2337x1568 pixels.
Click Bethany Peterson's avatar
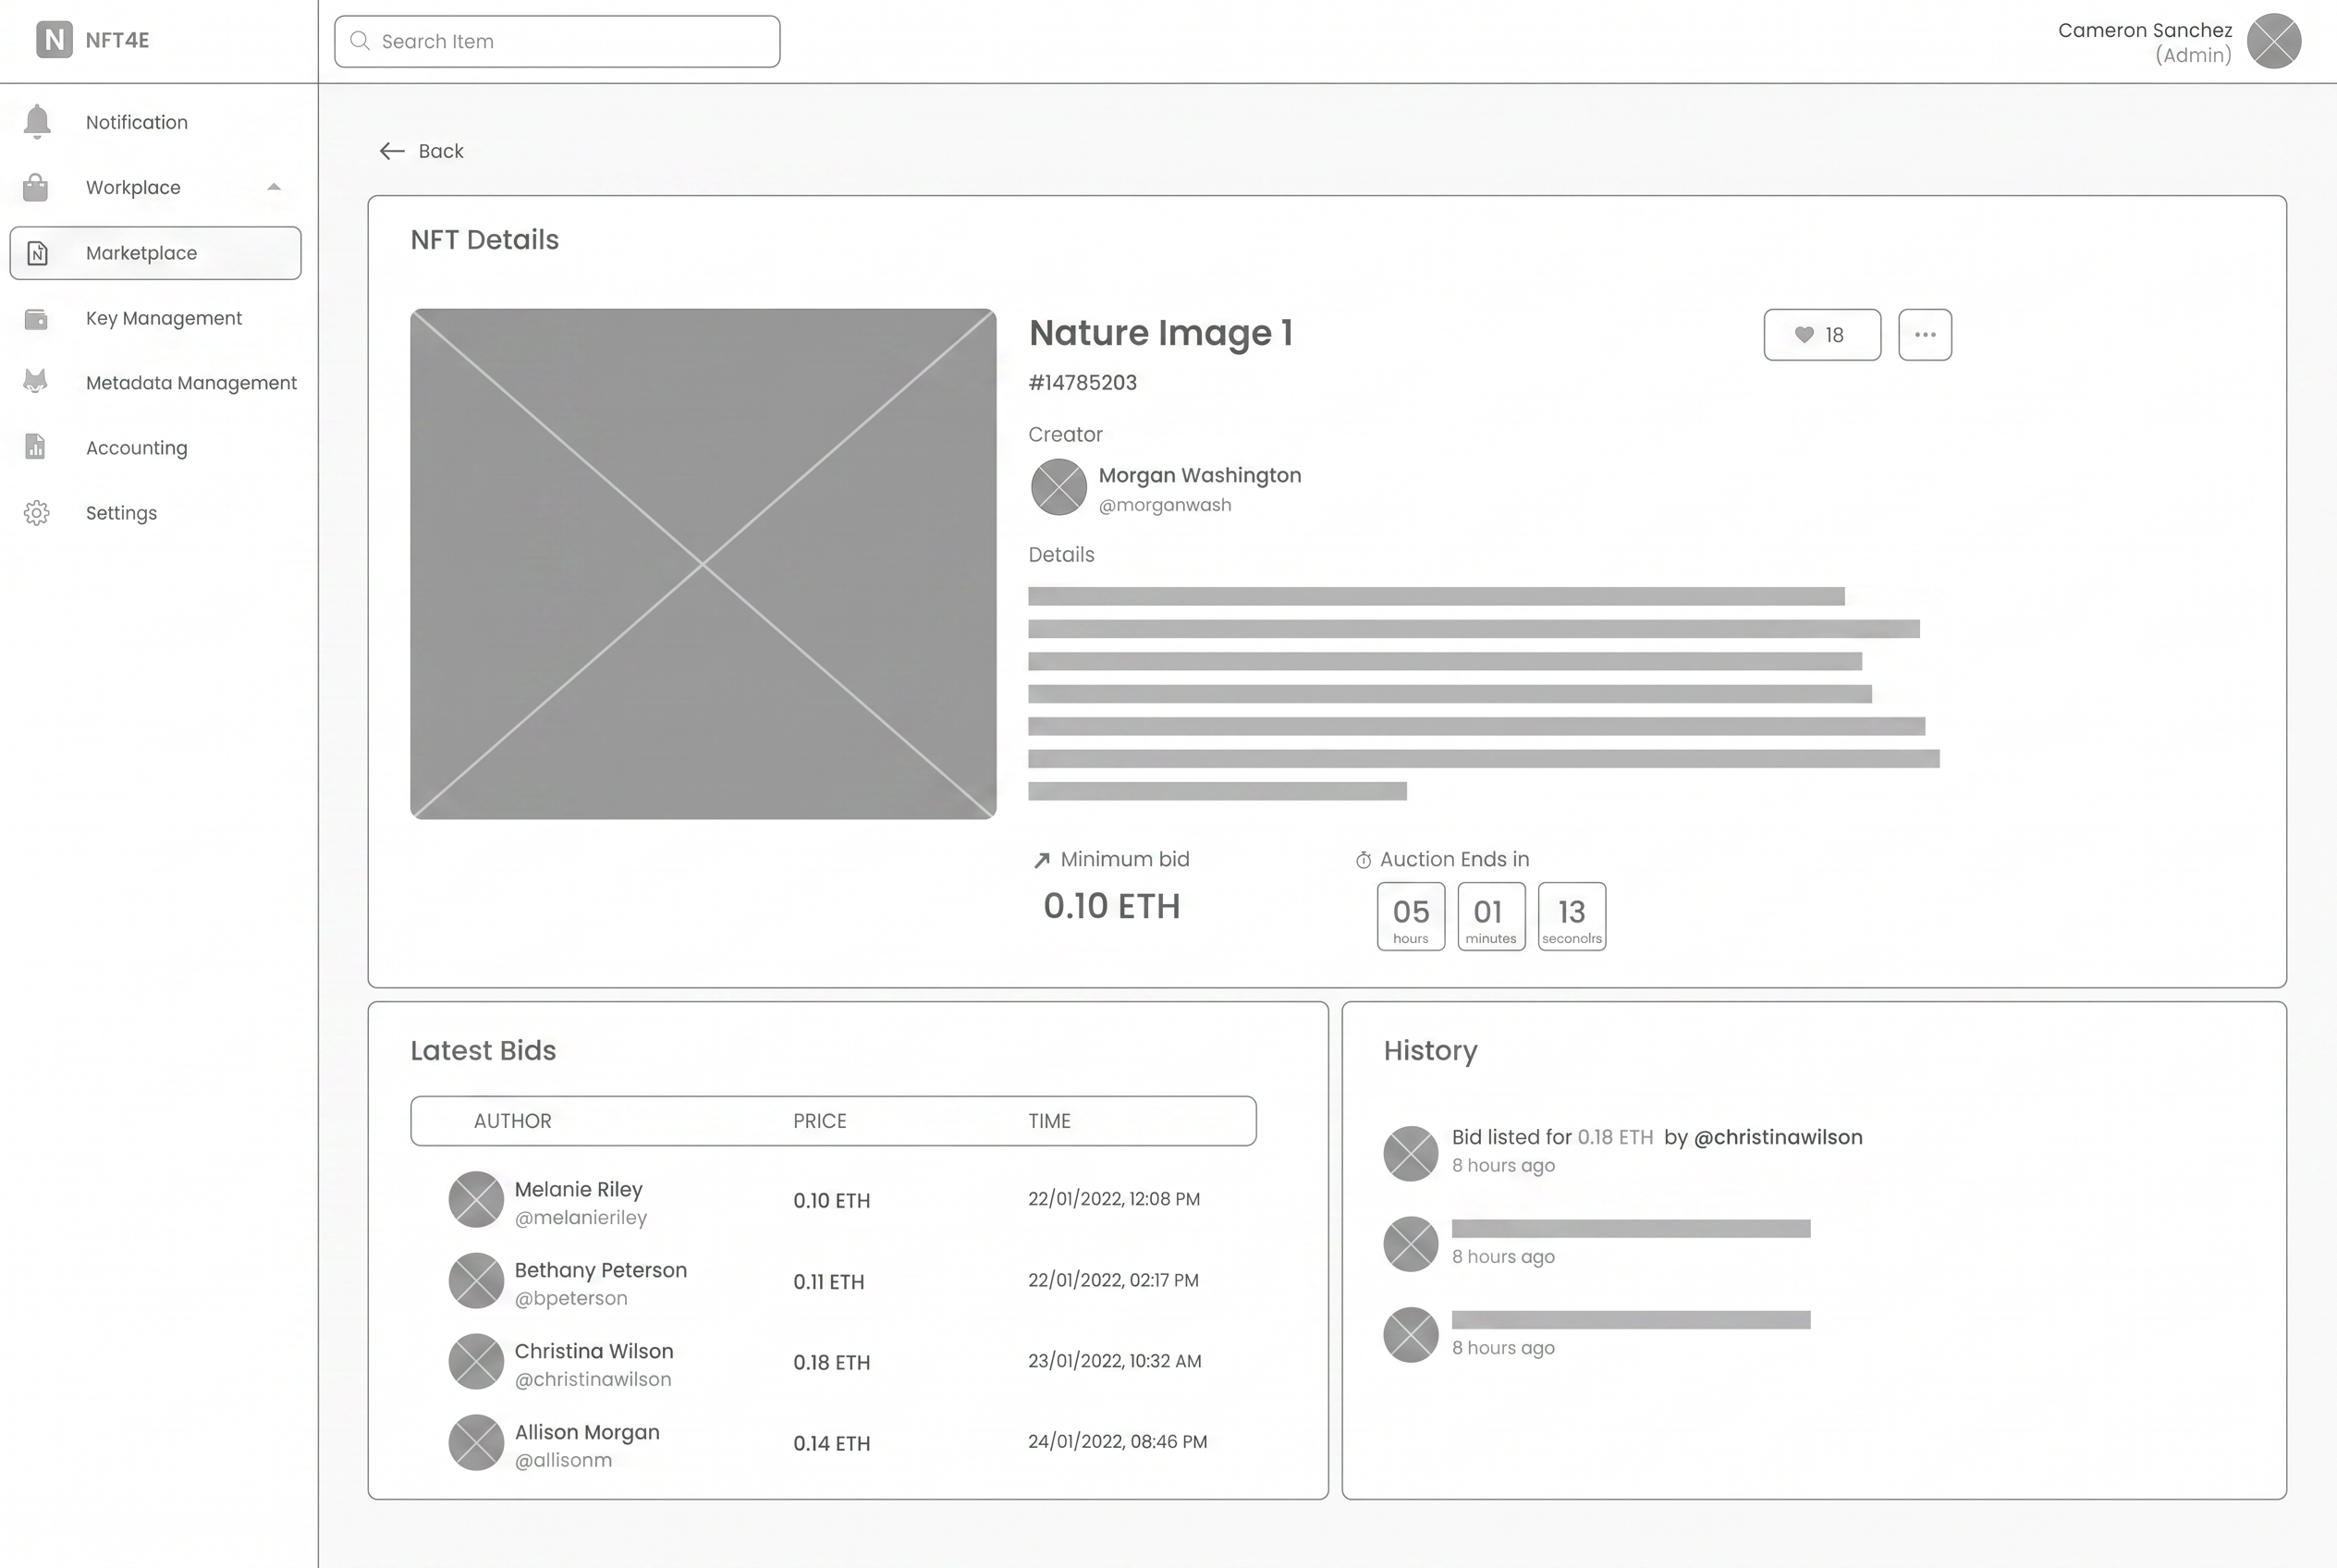[476, 1280]
